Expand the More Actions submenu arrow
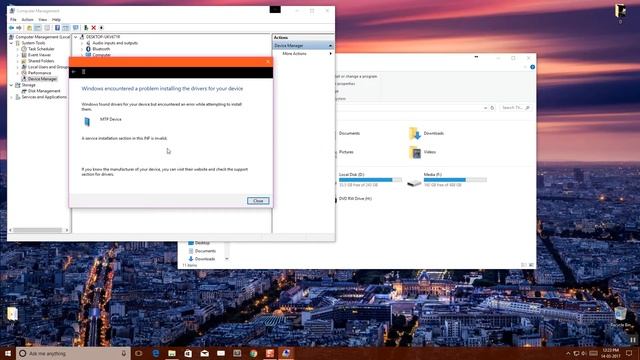640x360 pixels. (330, 54)
